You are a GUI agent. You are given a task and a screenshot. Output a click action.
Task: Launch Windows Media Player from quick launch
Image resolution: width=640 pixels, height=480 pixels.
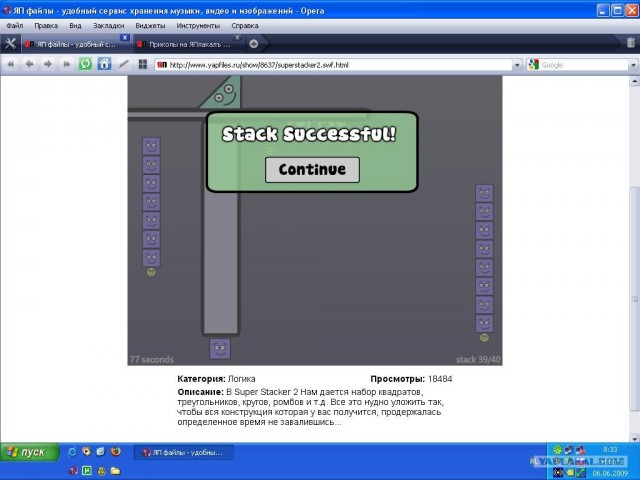(87, 451)
